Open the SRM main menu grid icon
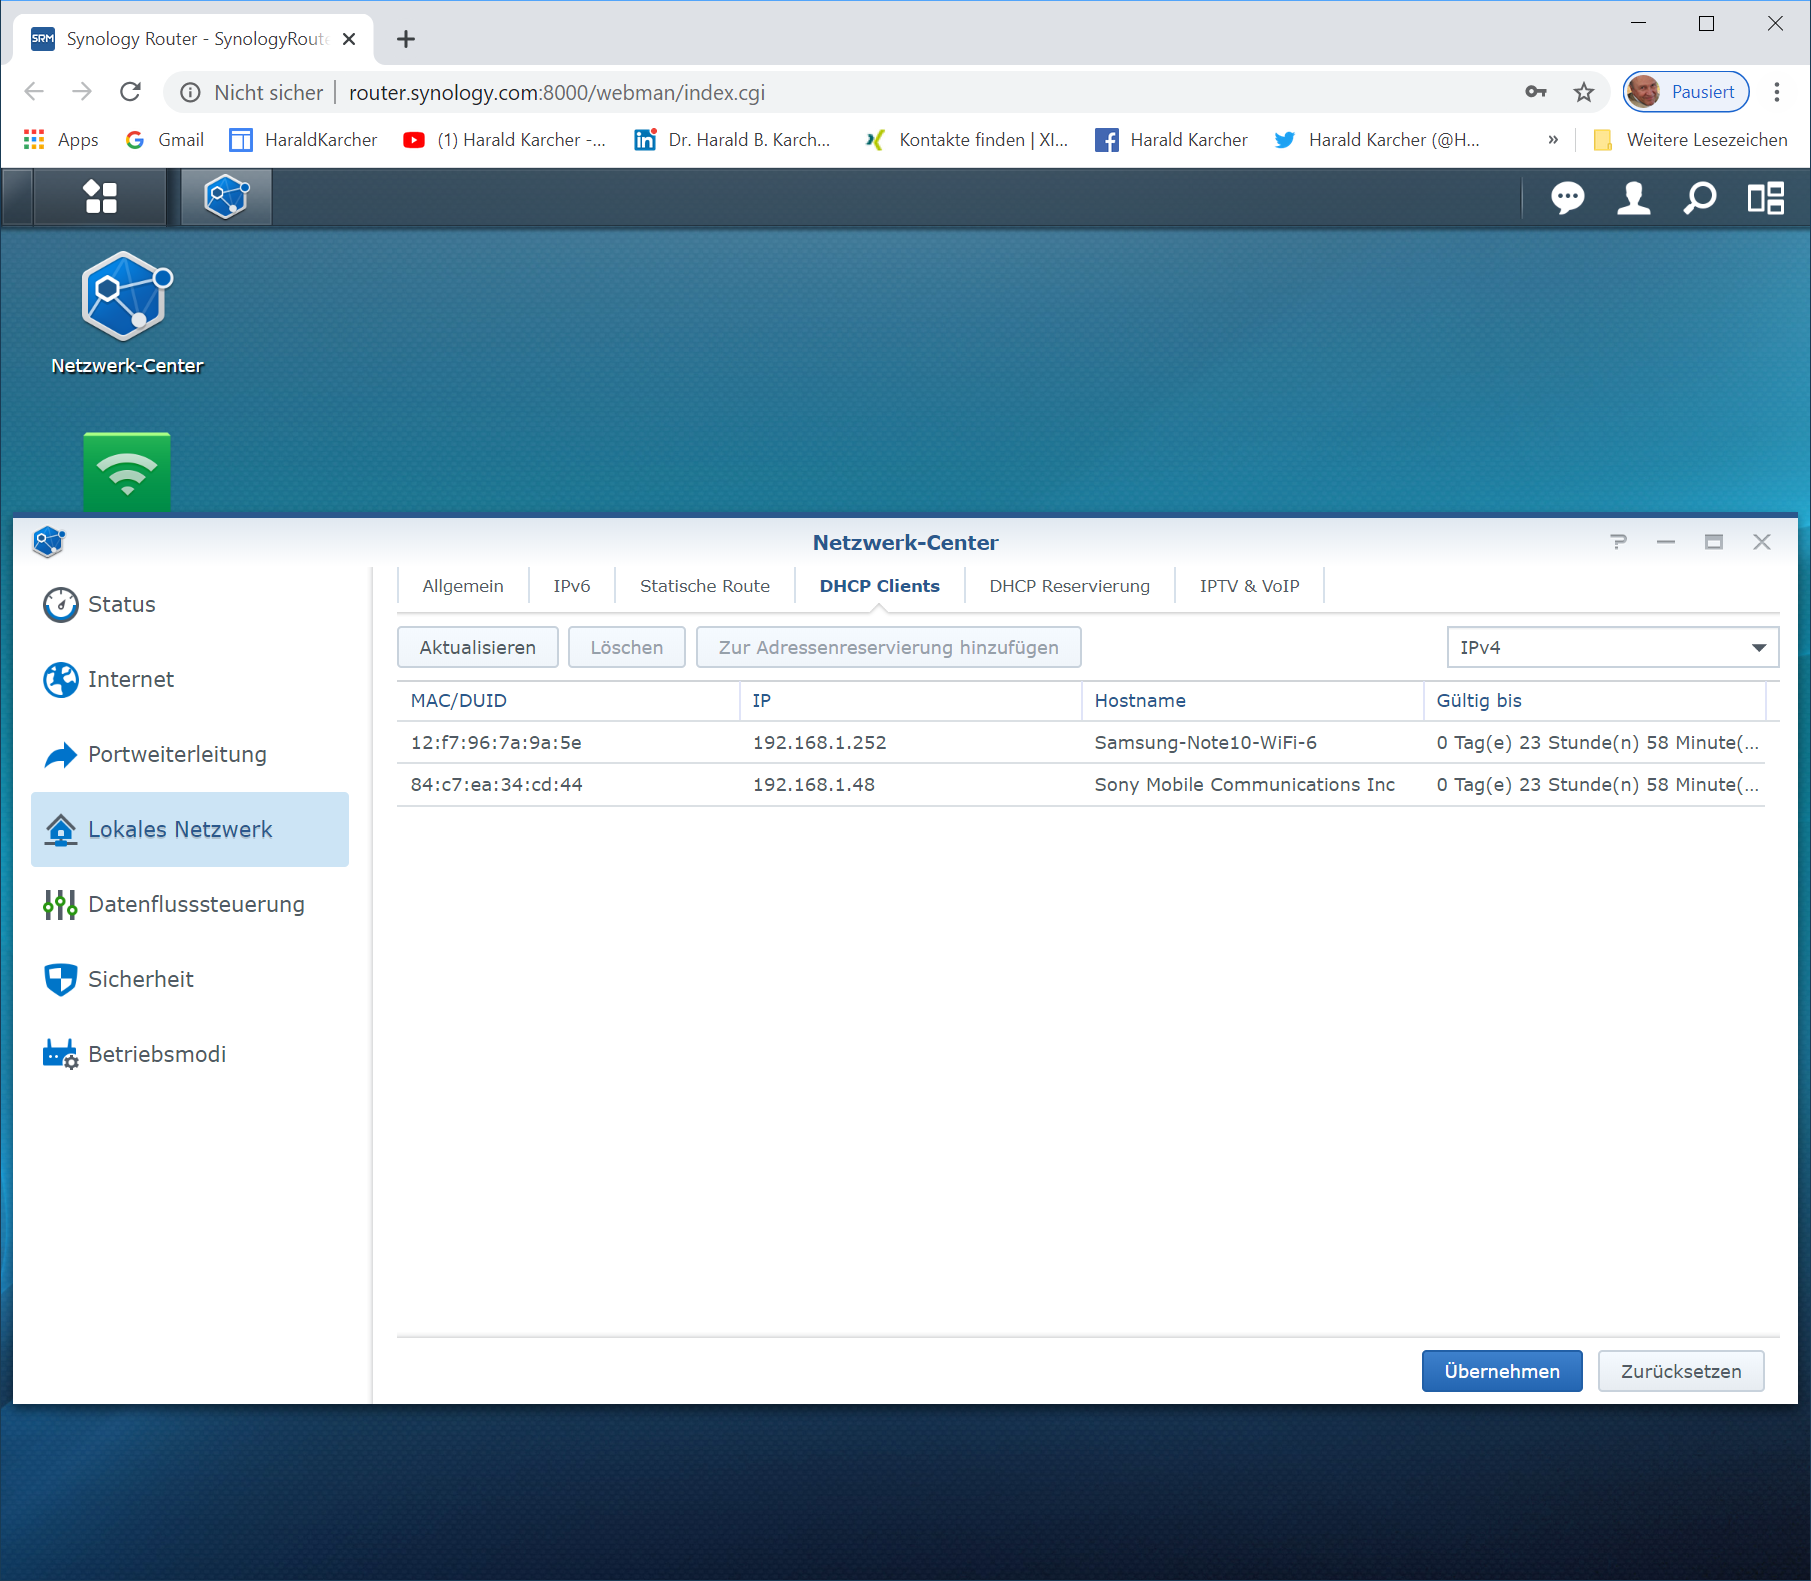1811x1581 pixels. pyautogui.click(x=100, y=197)
